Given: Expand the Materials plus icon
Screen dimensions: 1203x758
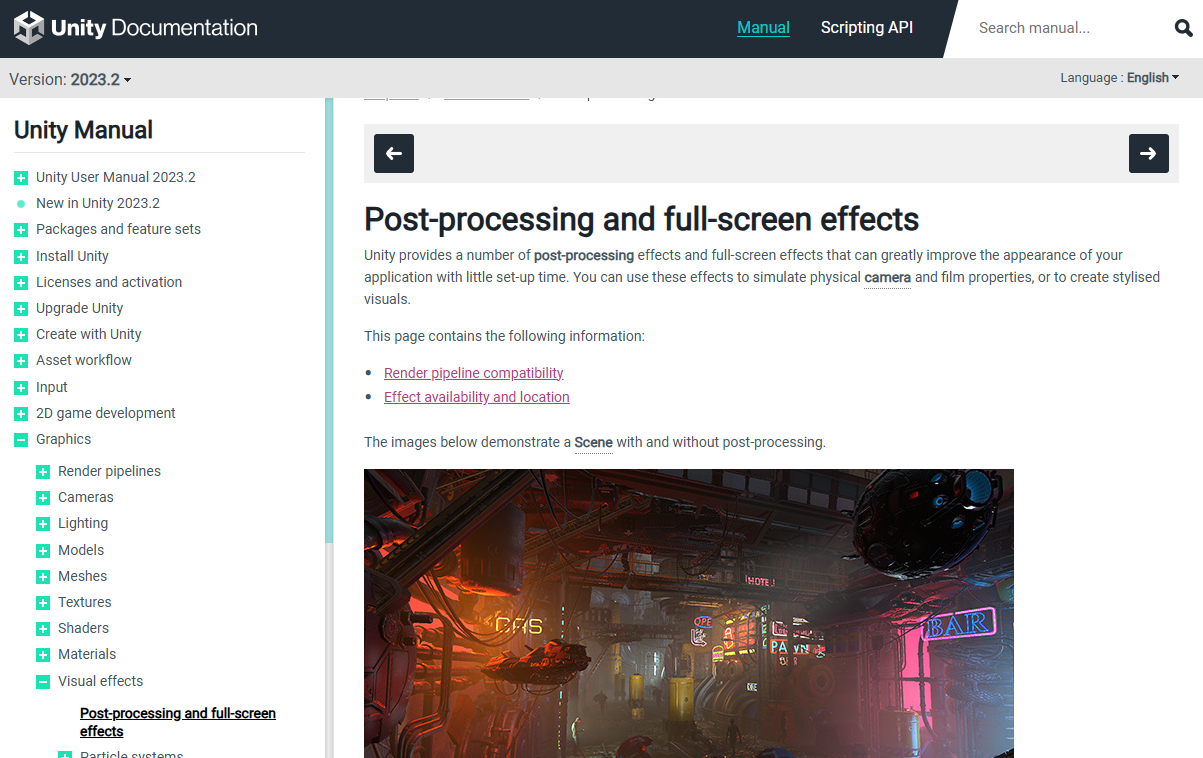Looking at the screenshot, I should click(x=43, y=655).
